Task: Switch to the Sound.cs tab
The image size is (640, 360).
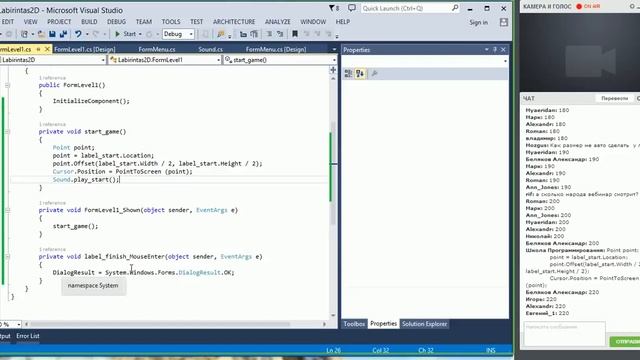Action: [x=211, y=49]
